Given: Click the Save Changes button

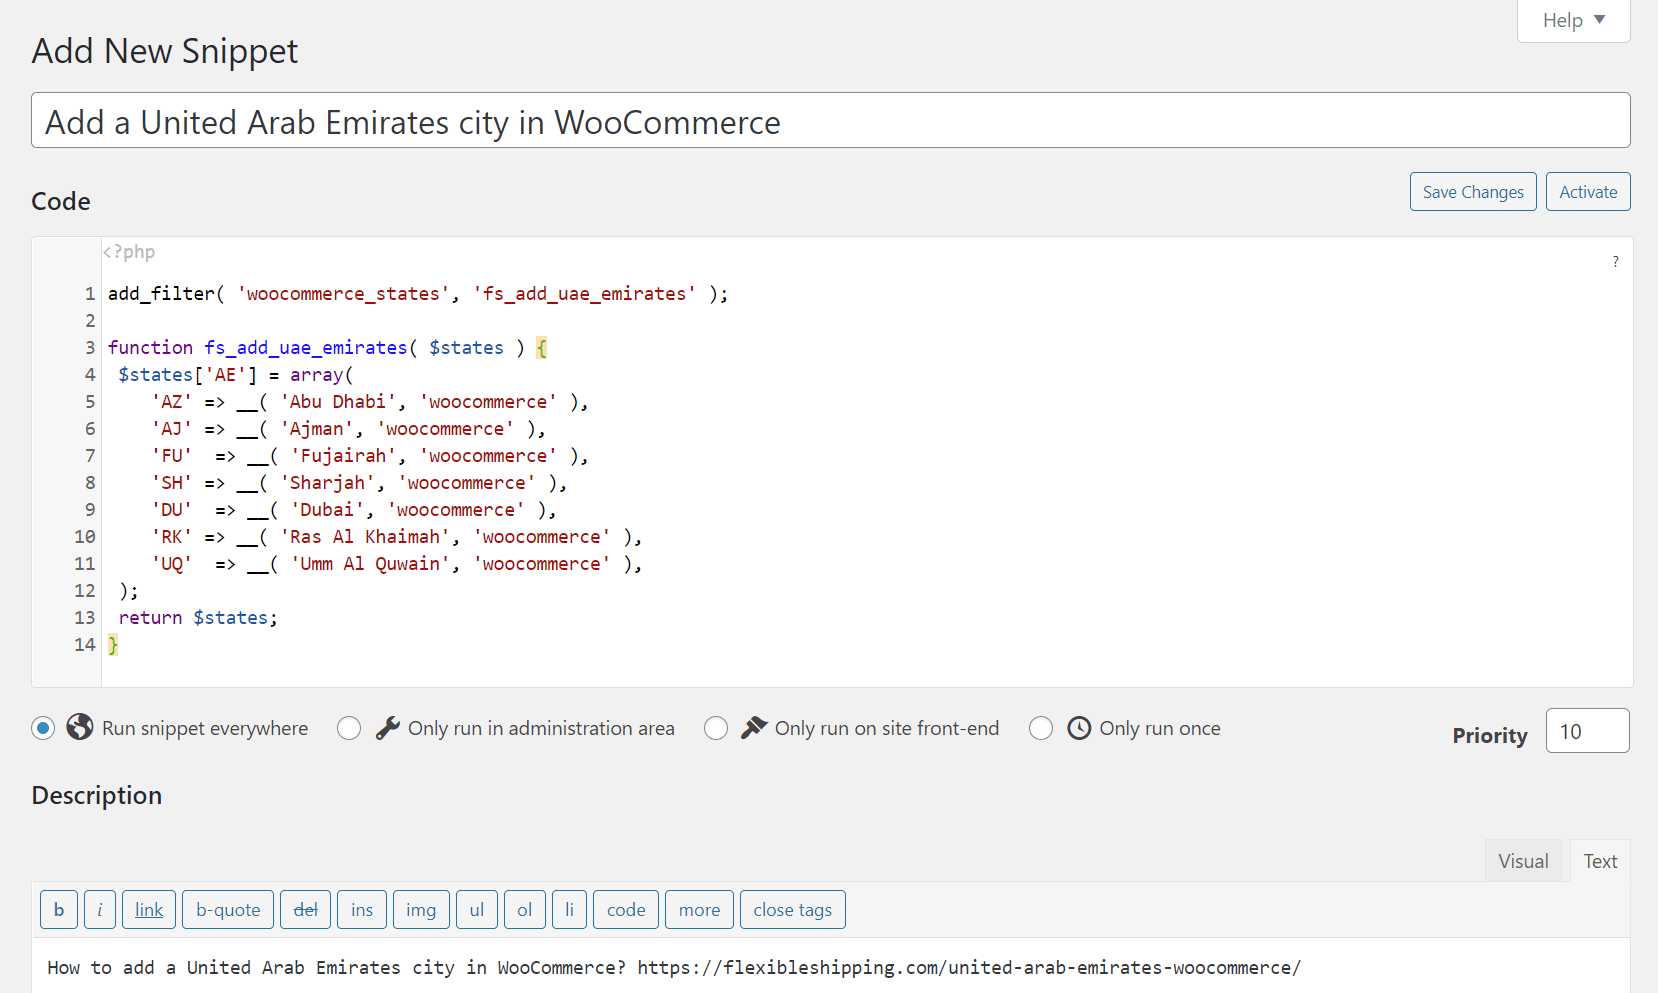Looking at the screenshot, I should click(1473, 192).
